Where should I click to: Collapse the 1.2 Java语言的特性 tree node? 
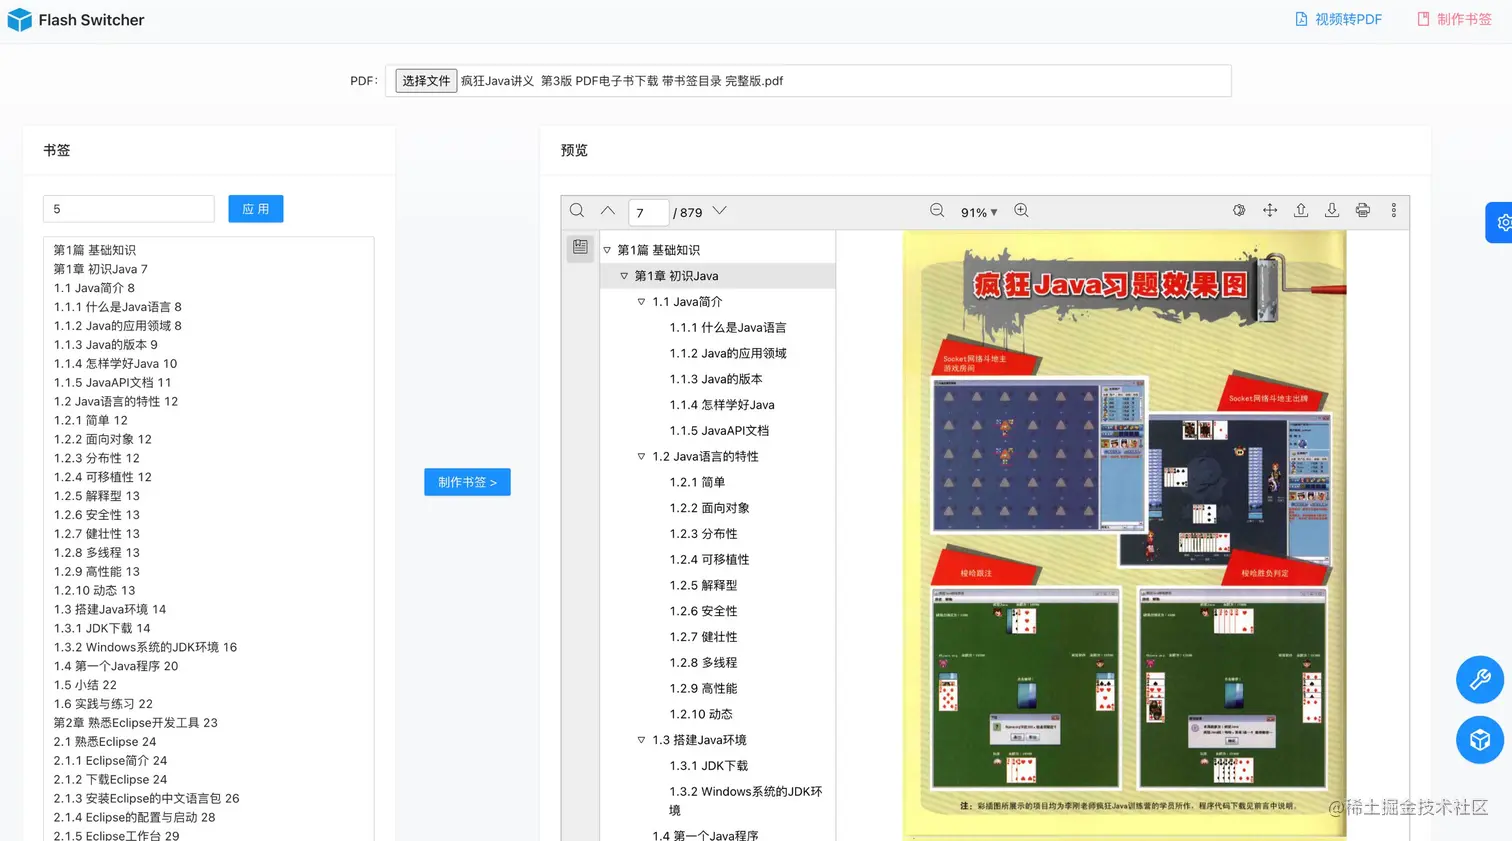click(642, 457)
